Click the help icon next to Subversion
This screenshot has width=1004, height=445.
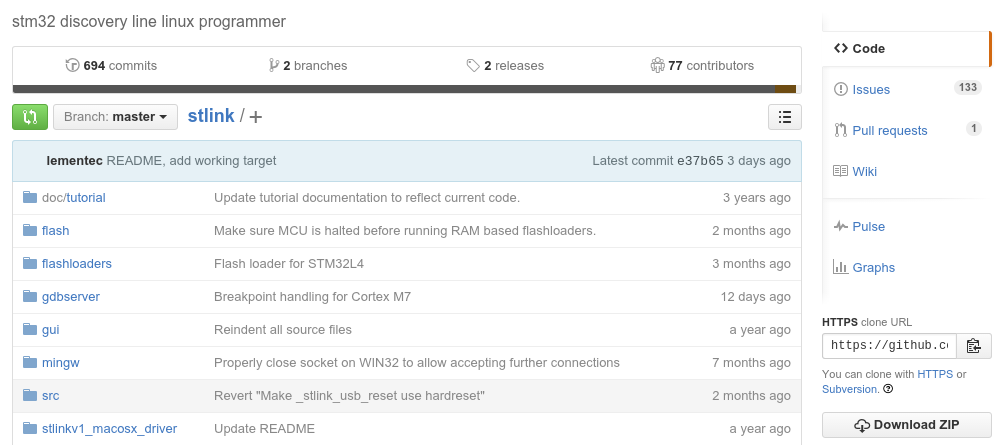887,389
